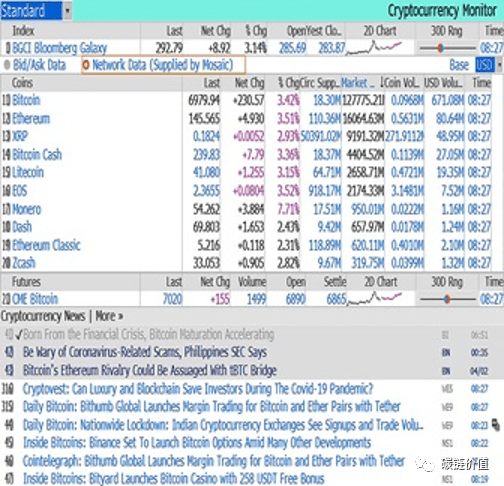504x486 pixels.
Task: Click the checkmark on the Born From the Financial Crisis story
Action: pyautogui.click(x=19, y=335)
